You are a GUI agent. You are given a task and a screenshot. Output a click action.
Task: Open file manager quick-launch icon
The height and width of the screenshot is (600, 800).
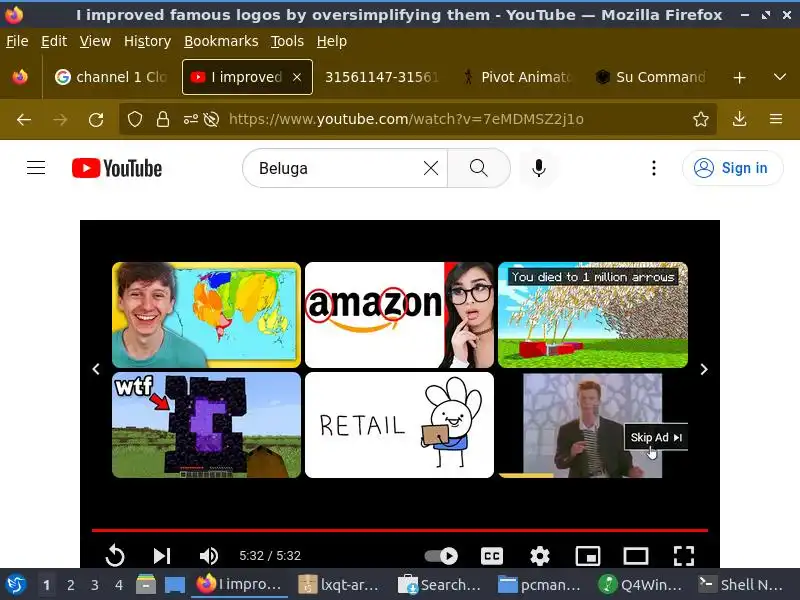point(145,585)
